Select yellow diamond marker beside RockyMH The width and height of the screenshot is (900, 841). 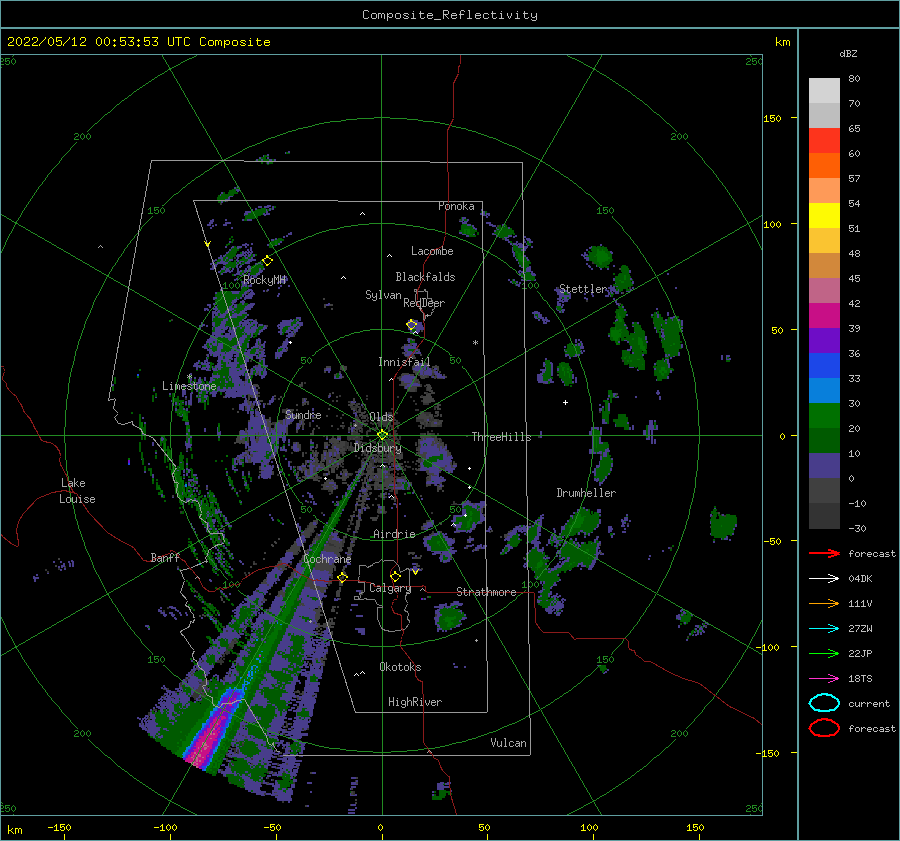(x=267, y=261)
